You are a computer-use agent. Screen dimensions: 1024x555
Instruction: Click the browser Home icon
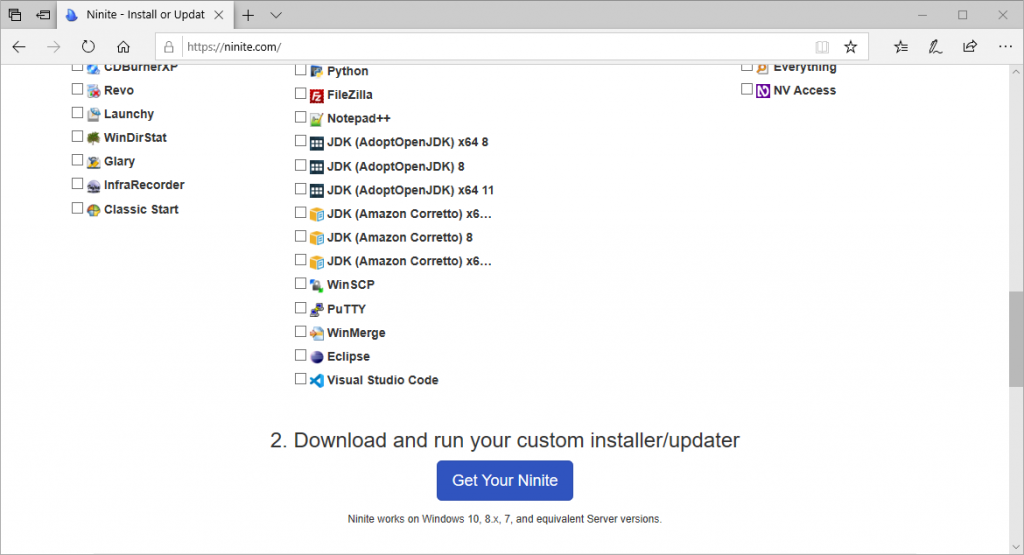click(x=123, y=46)
